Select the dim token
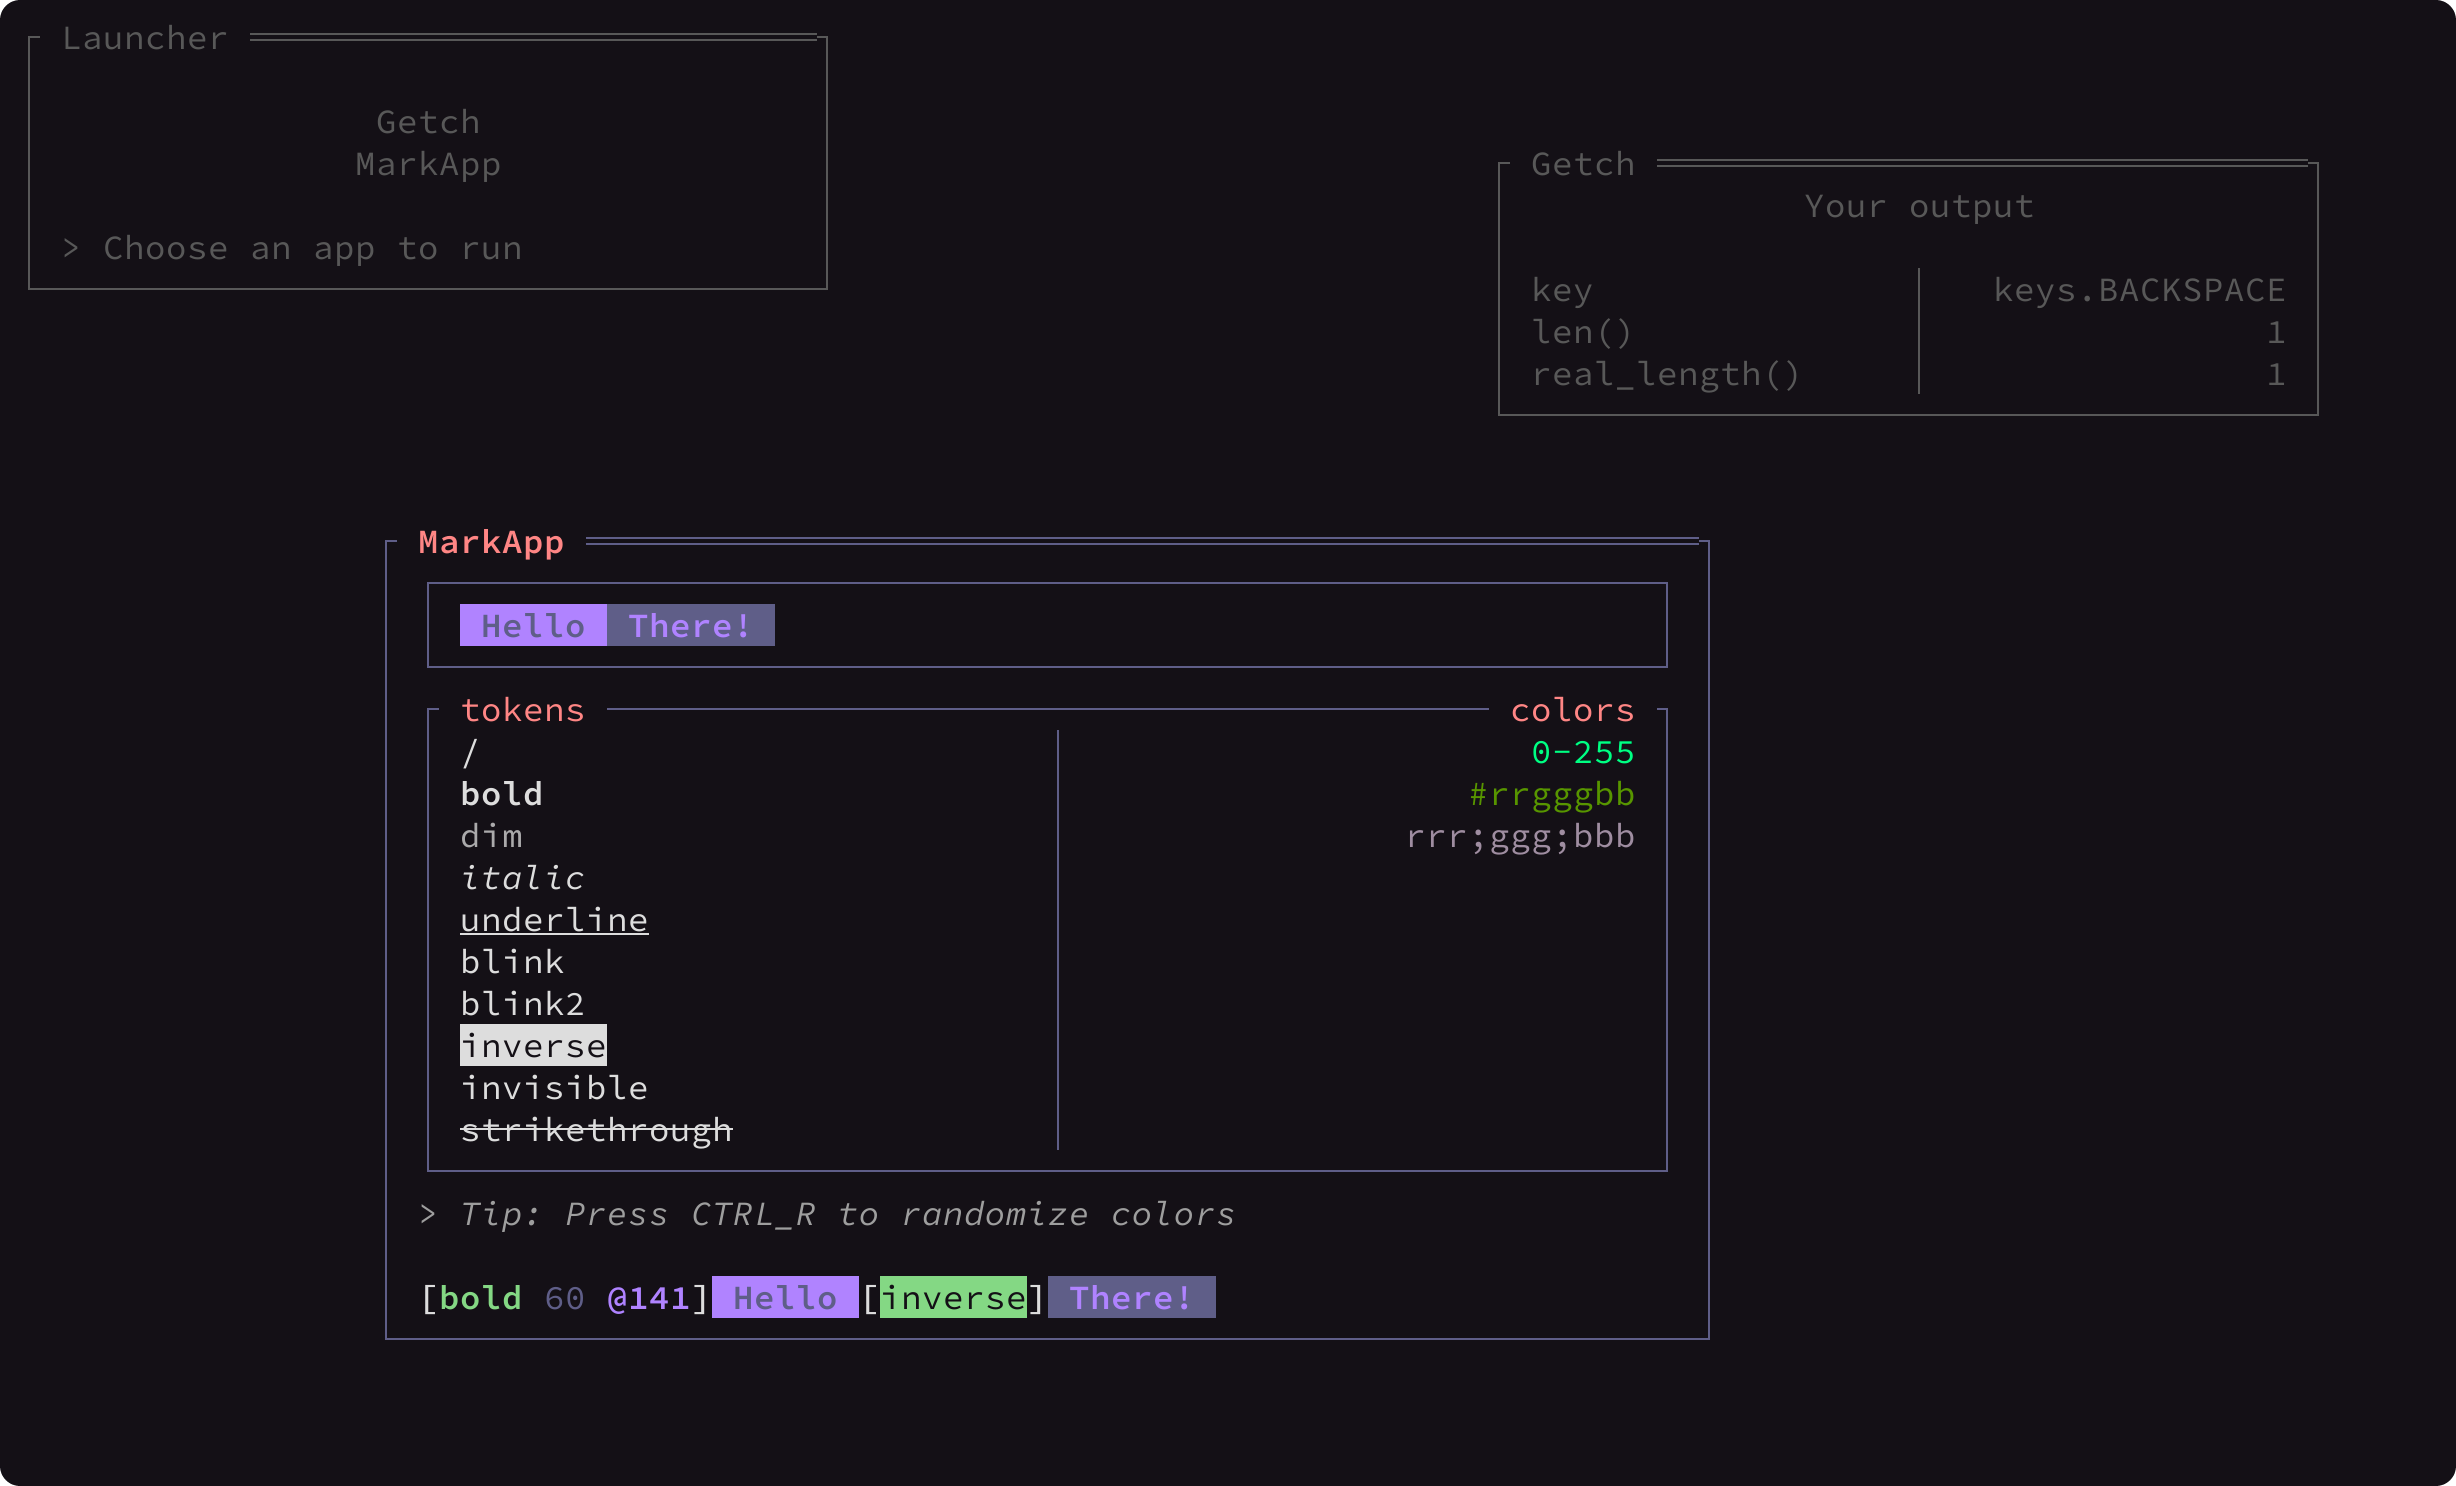 491,836
